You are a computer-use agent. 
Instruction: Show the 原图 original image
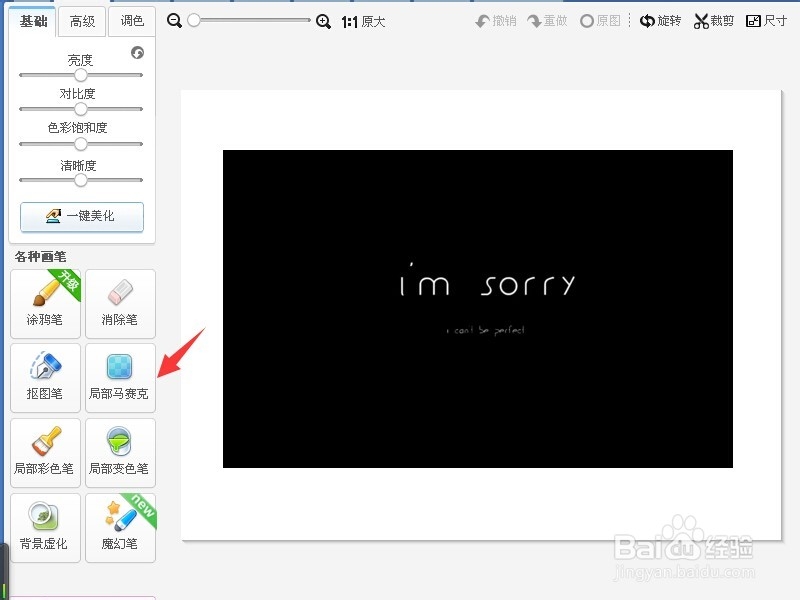point(601,21)
